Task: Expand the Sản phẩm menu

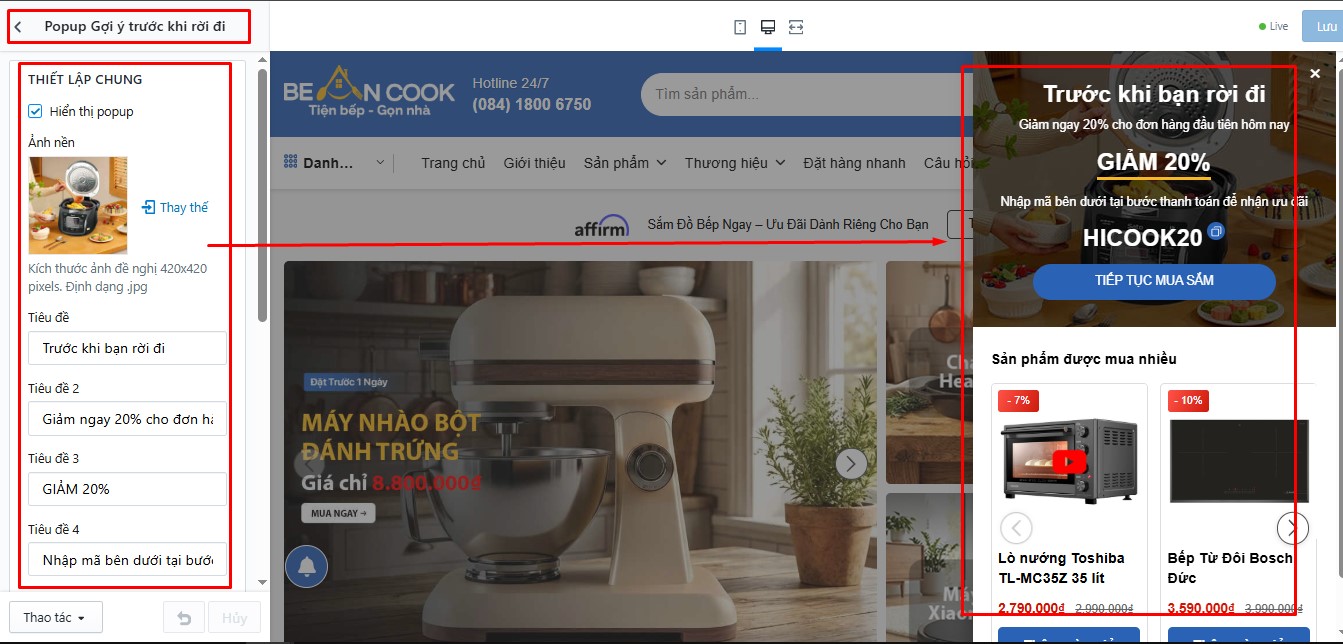Action: click(x=625, y=163)
